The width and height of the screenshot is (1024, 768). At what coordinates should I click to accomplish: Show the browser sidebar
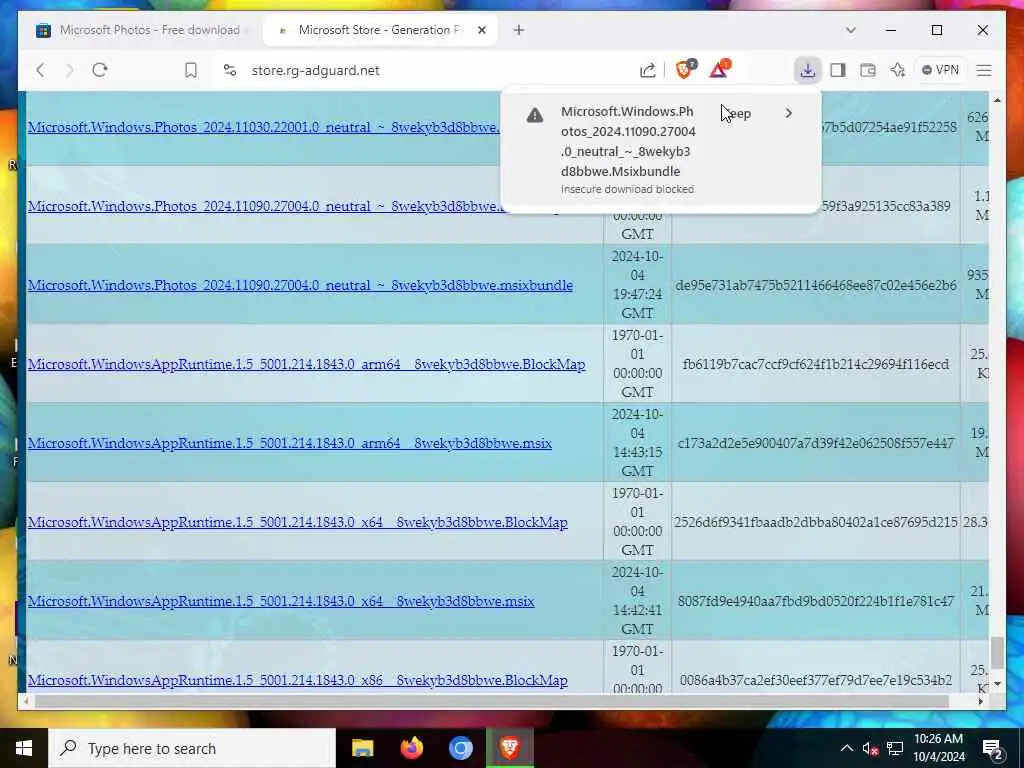(838, 70)
